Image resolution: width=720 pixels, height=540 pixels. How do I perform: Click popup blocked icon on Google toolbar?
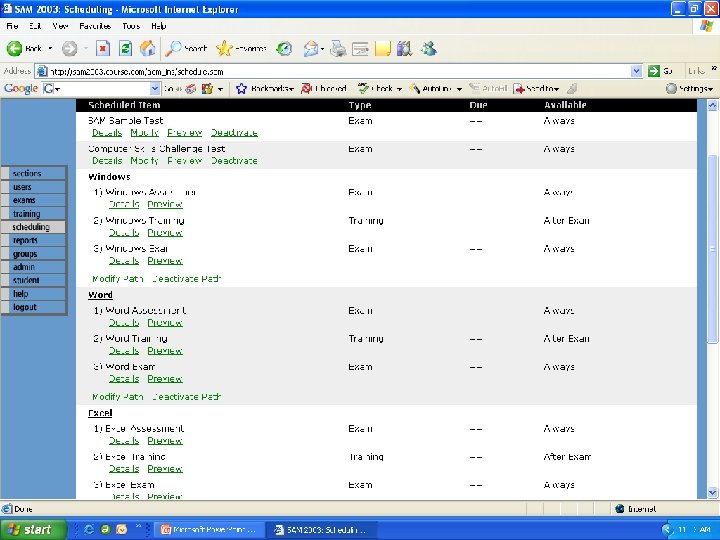click(x=306, y=89)
